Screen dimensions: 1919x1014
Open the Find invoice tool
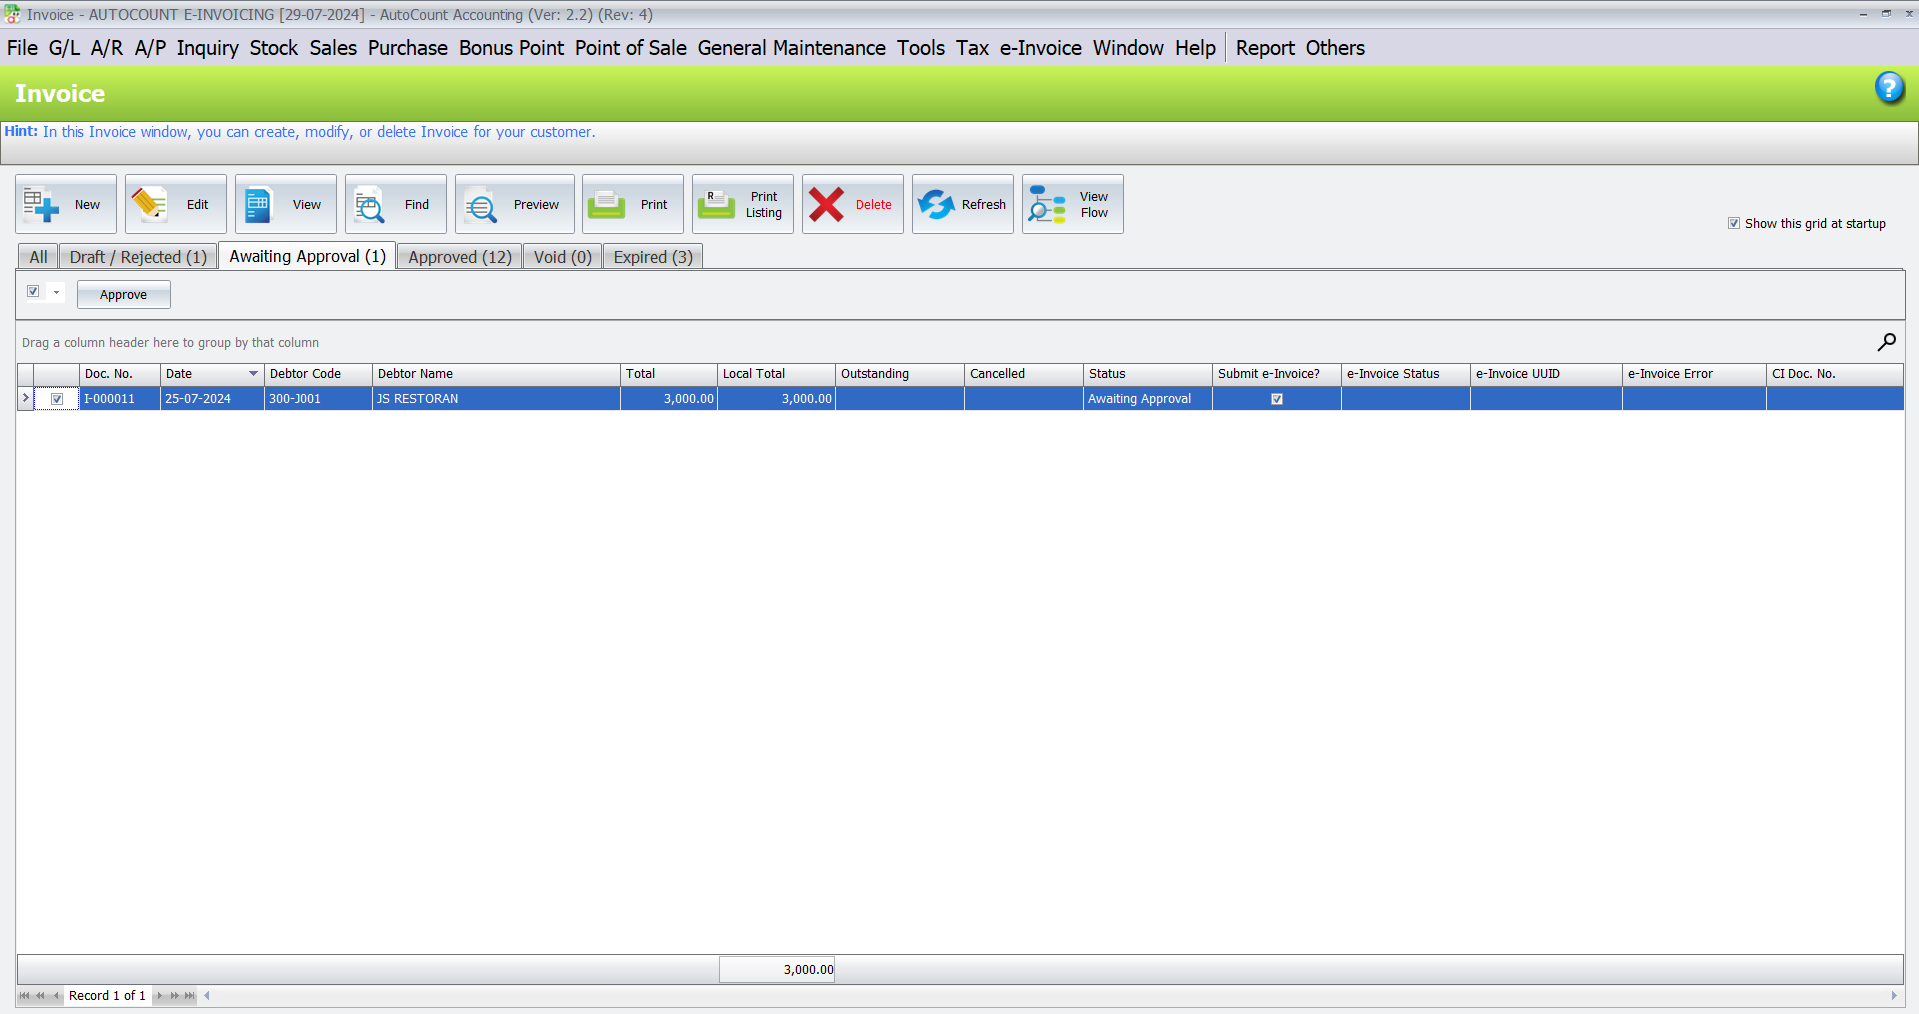pos(395,204)
